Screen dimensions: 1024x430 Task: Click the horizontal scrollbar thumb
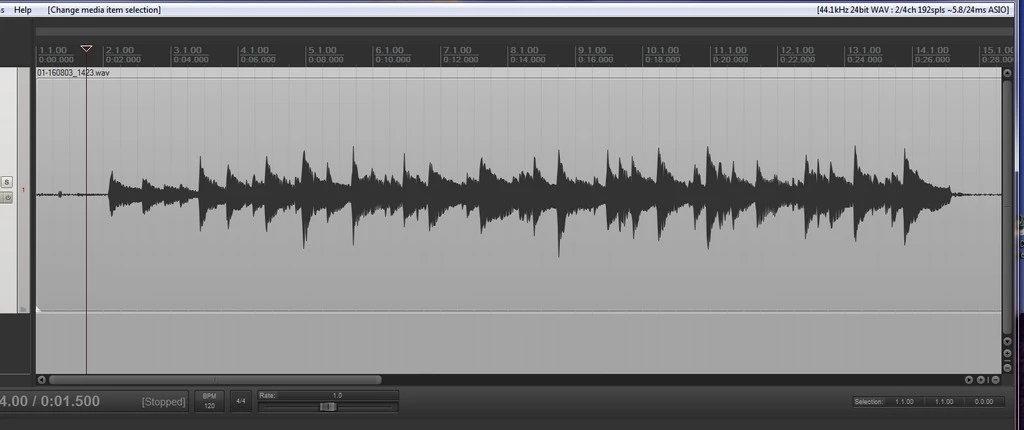[x=215, y=380]
